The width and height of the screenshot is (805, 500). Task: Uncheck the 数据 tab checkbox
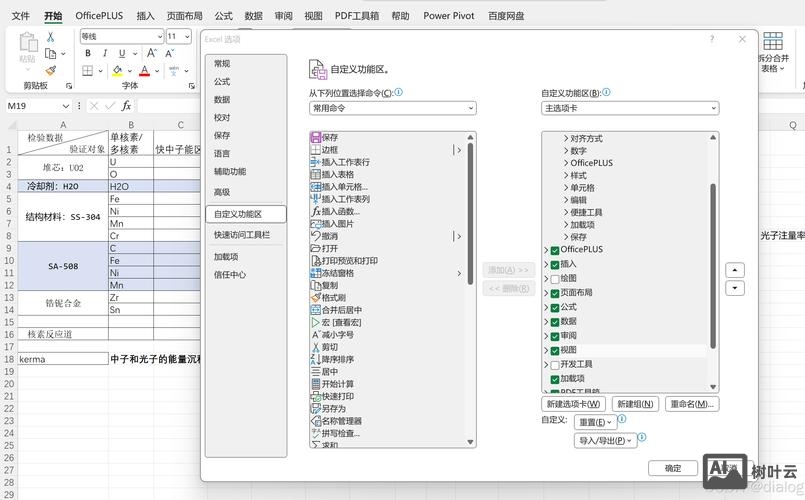(555, 322)
